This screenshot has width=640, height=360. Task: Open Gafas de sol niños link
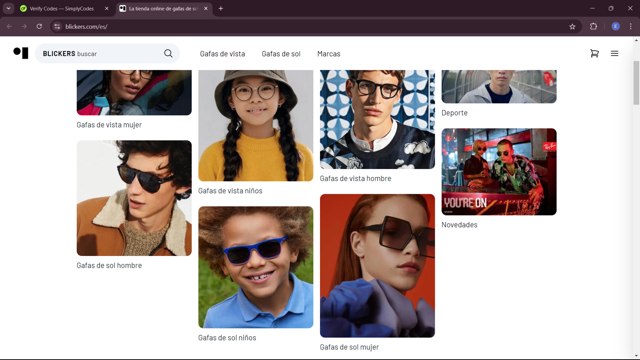[227, 338]
